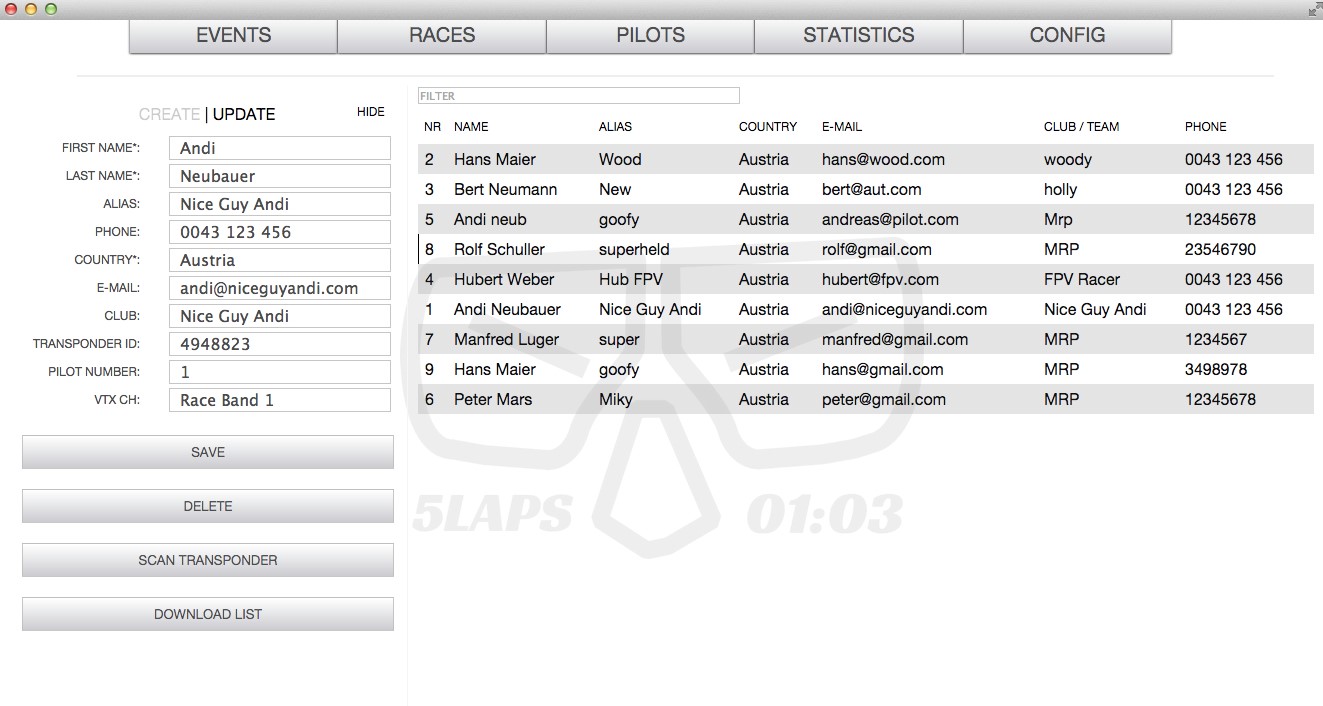This screenshot has width=1323, height=706.
Task: Open the EVENTS tab
Action: (x=233, y=35)
